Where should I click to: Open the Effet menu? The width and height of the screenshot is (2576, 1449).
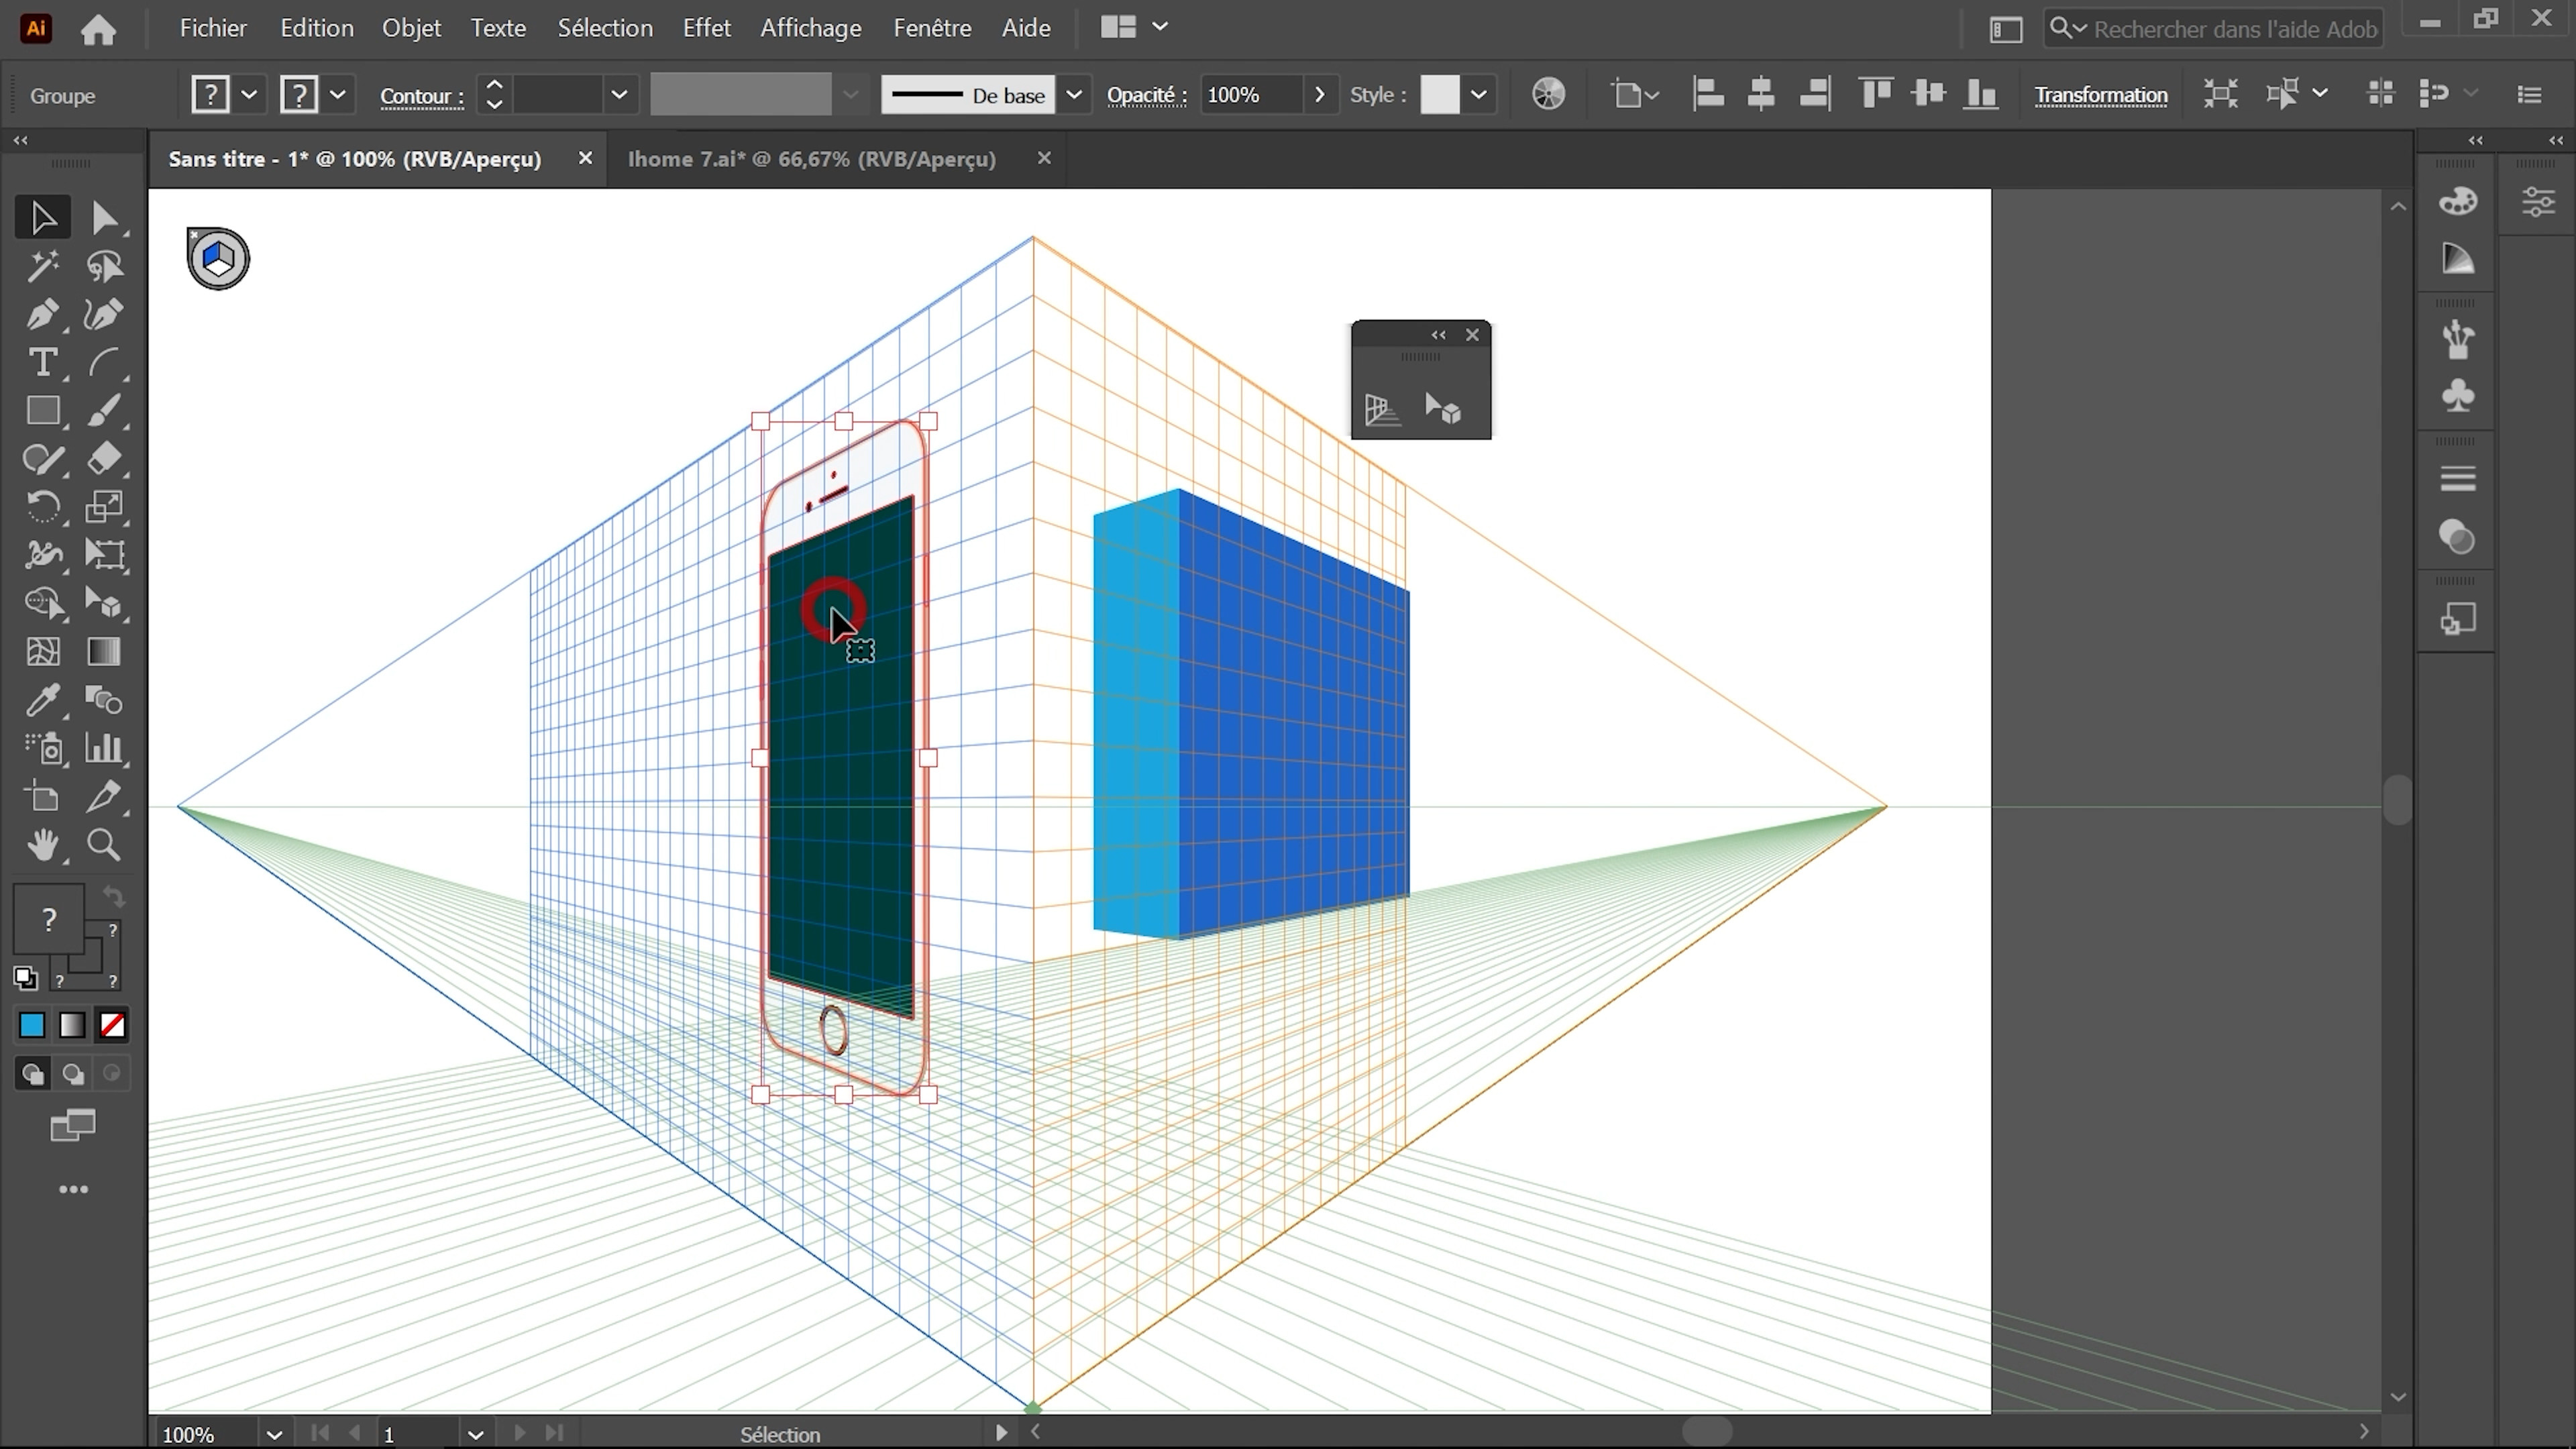(x=706, y=28)
